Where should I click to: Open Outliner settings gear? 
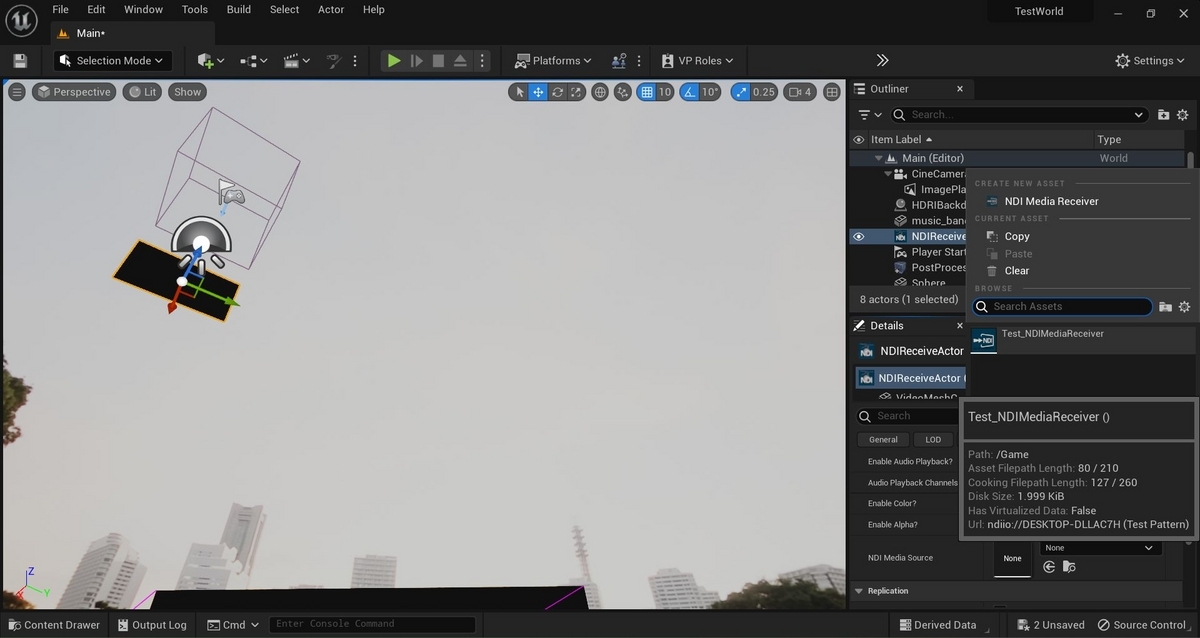[x=1183, y=115]
